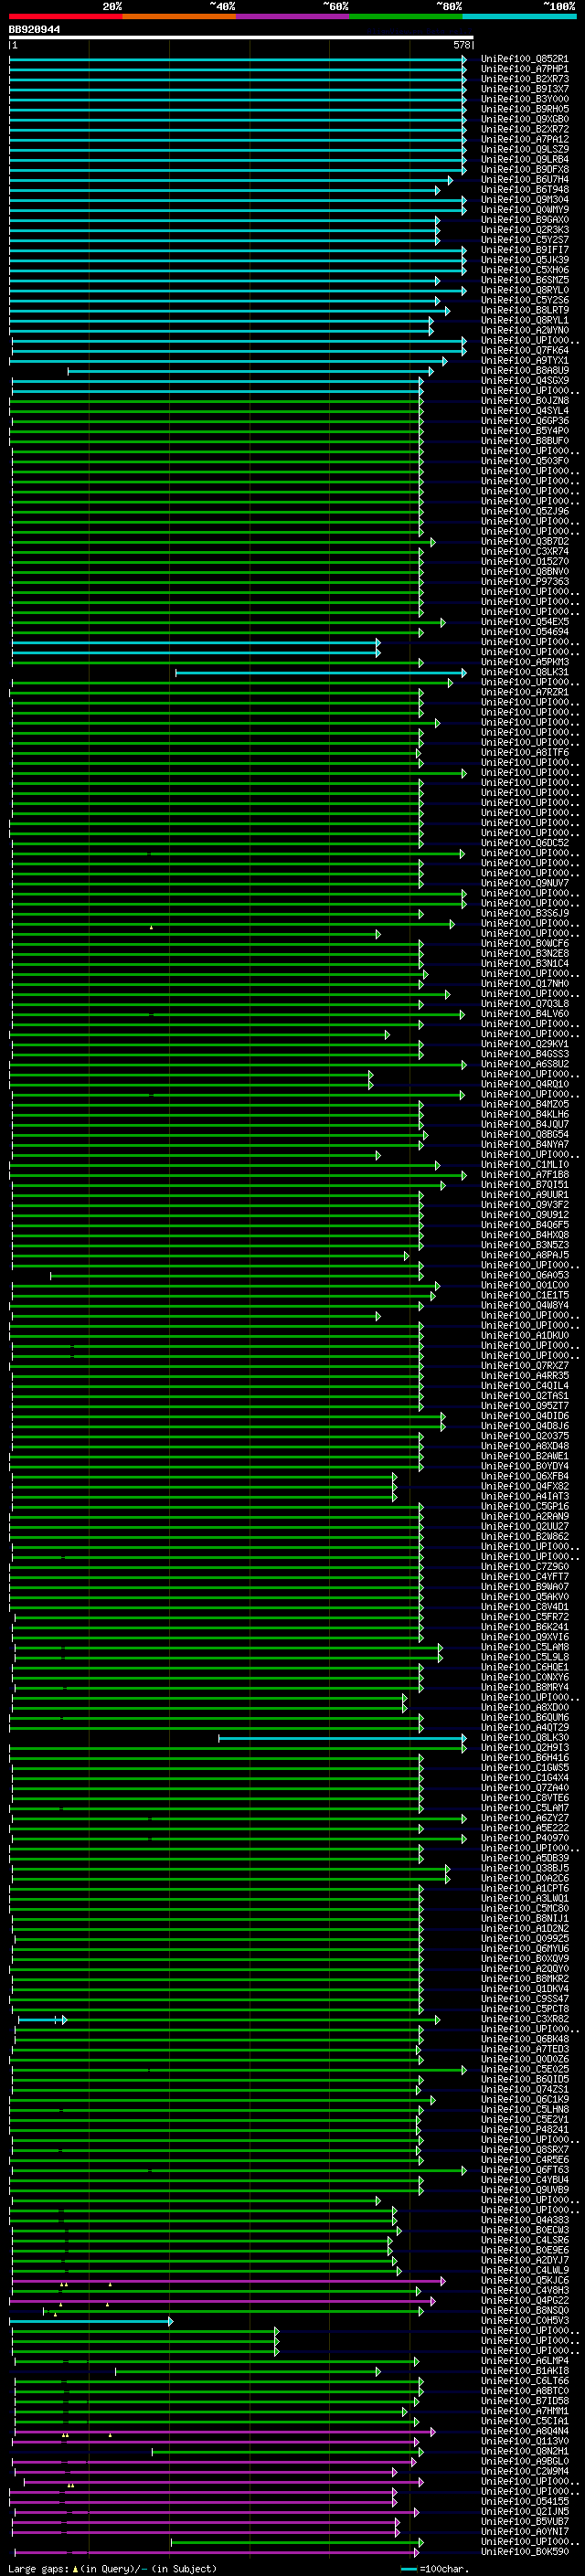Select the UniRef100_B8A8U9 label
585x2576 pixels.
[525, 370]
